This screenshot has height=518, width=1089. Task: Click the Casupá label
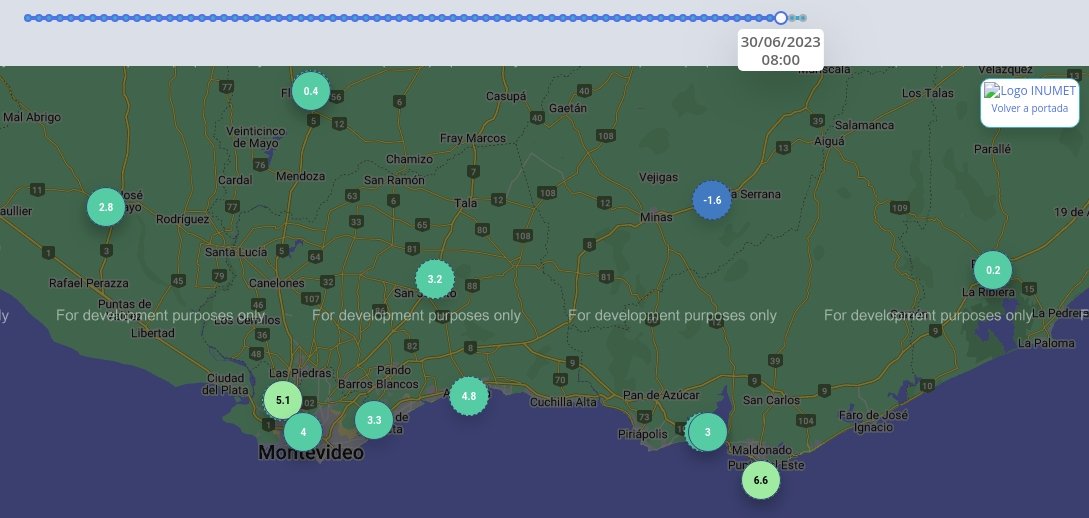coord(506,97)
